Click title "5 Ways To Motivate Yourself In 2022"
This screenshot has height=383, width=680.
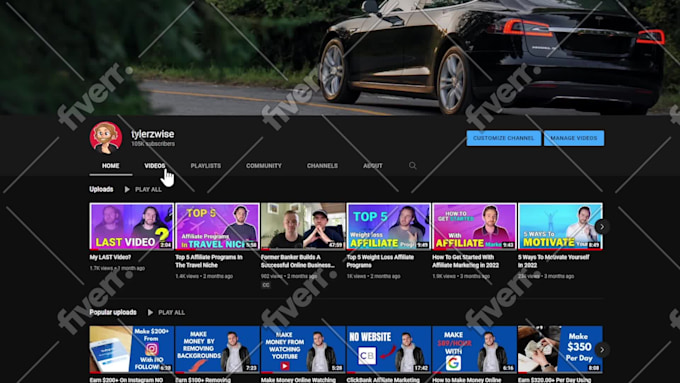(554, 261)
